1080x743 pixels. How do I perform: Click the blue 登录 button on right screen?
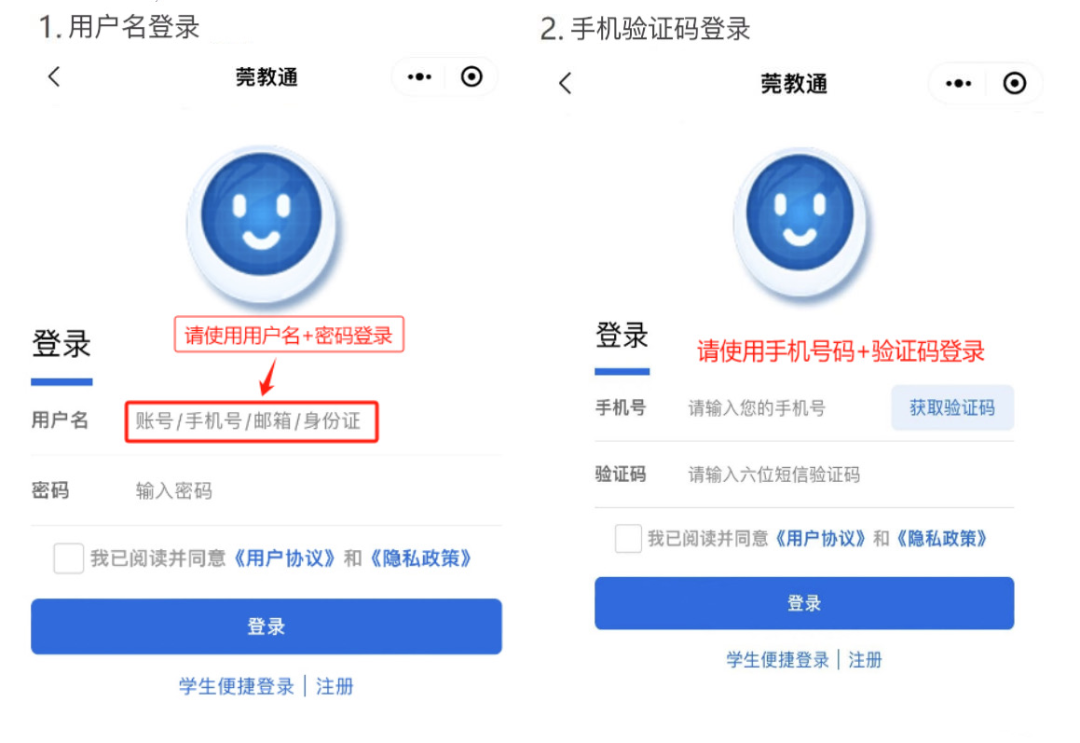[804, 603]
